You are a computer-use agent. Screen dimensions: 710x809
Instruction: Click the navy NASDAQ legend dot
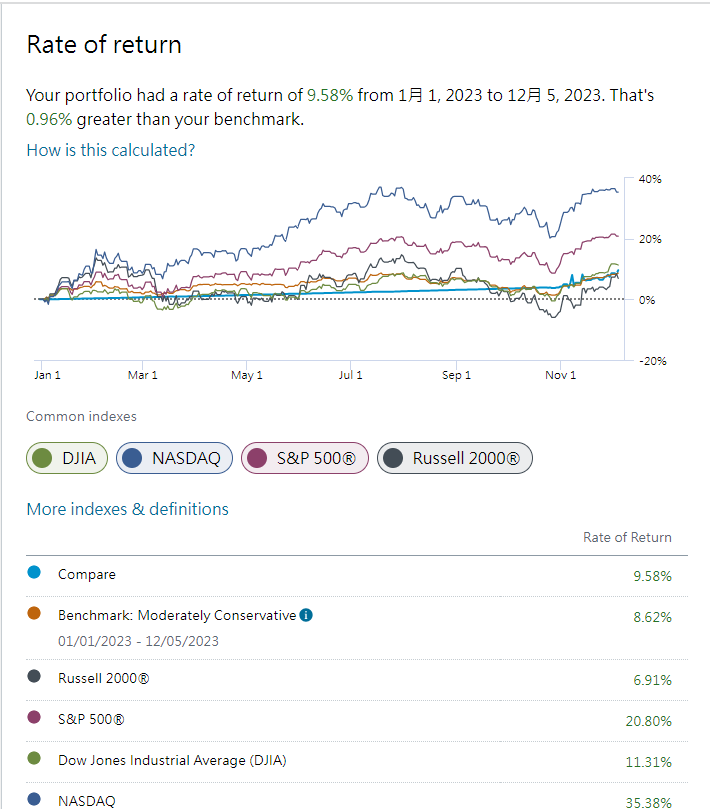(35, 799)
